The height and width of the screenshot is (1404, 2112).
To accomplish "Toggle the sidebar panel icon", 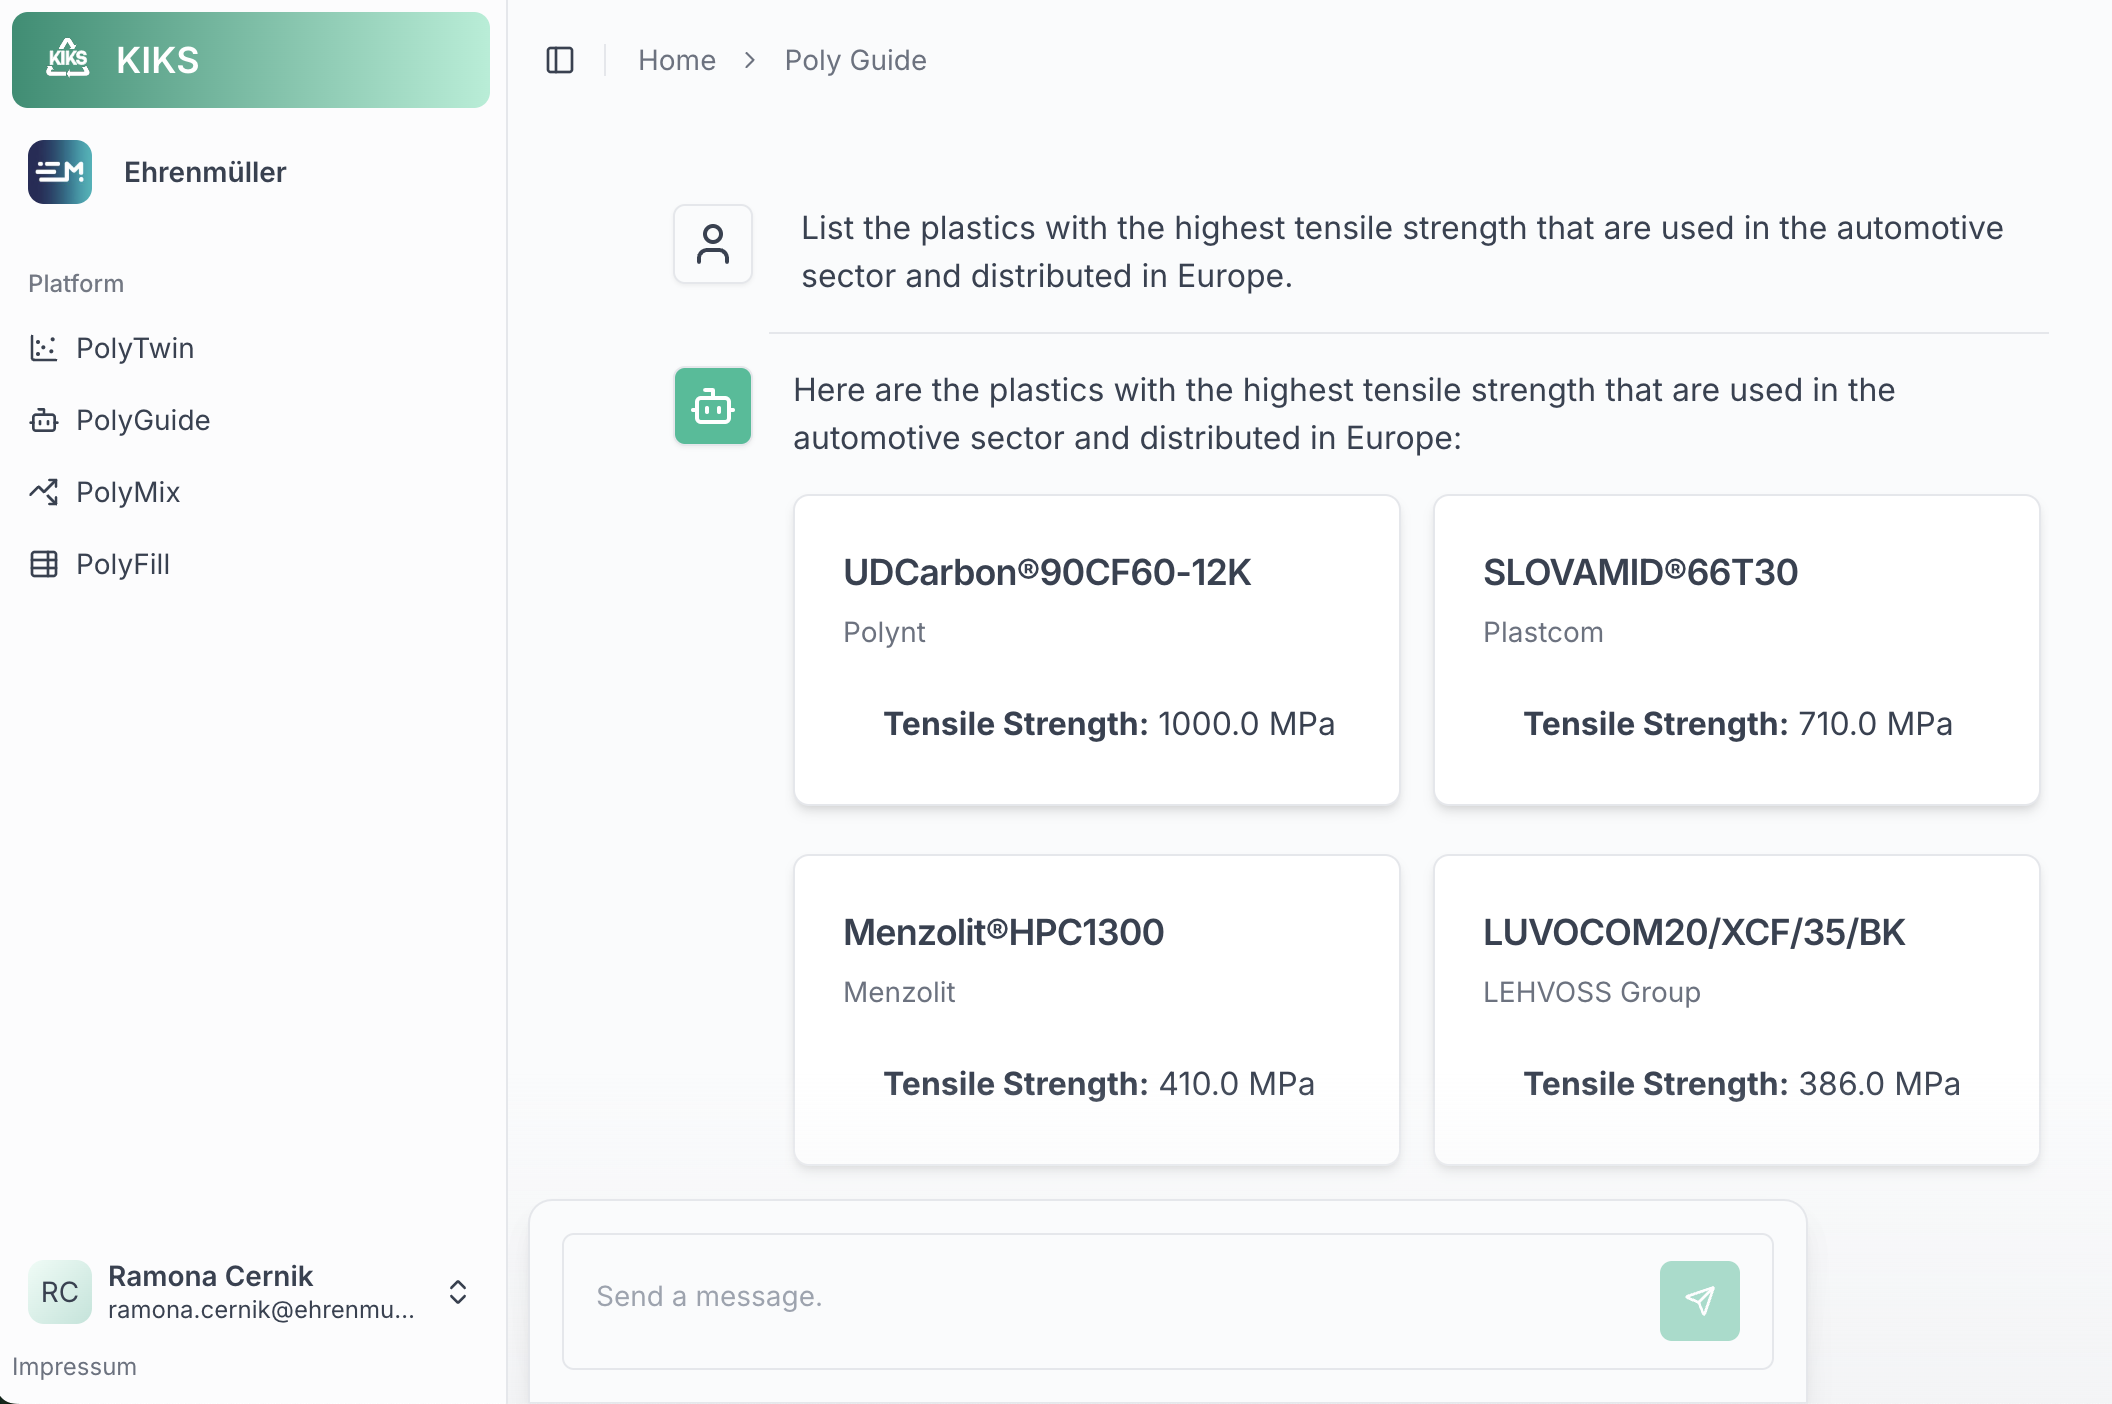I will pyautogui.click(x=560, y=60).
